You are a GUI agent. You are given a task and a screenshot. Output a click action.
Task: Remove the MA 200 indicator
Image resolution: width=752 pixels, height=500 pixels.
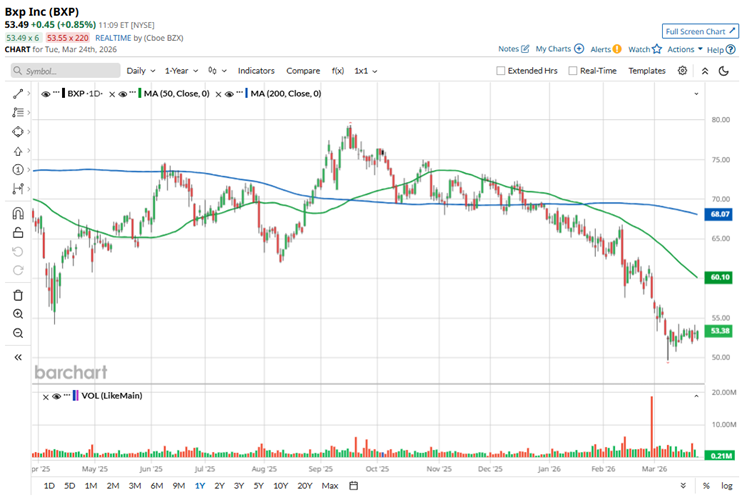[218, 94]
